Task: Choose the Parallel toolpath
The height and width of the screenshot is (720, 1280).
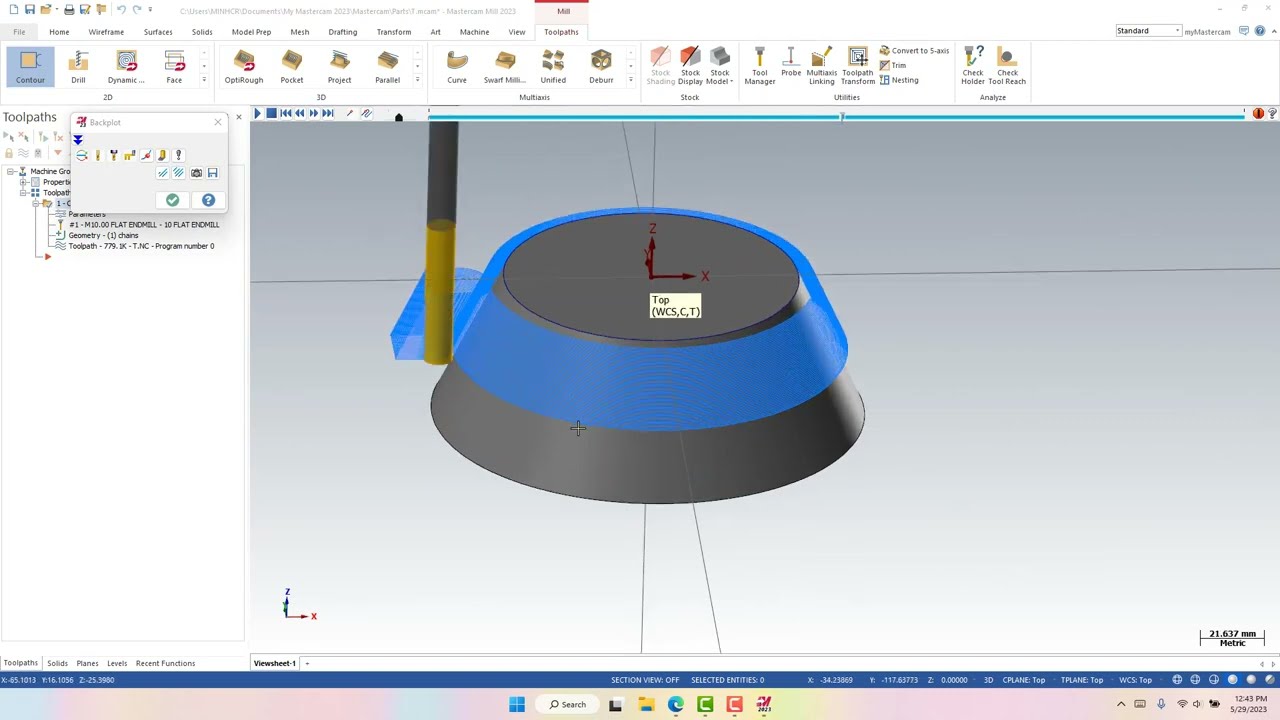Action: [x=388, y=68]
